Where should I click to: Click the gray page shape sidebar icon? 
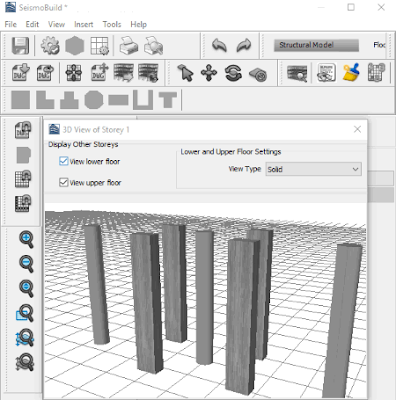[24, 155]
